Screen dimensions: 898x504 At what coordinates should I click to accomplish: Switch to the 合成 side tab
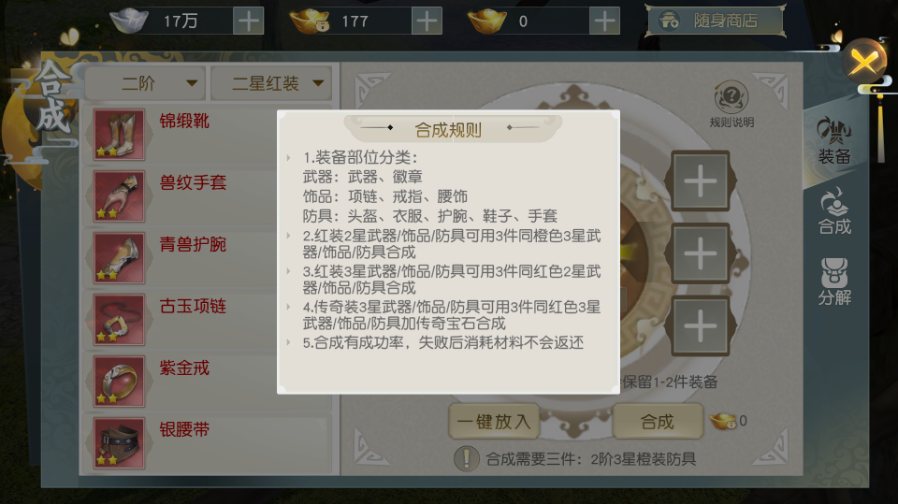coord(834,211)
